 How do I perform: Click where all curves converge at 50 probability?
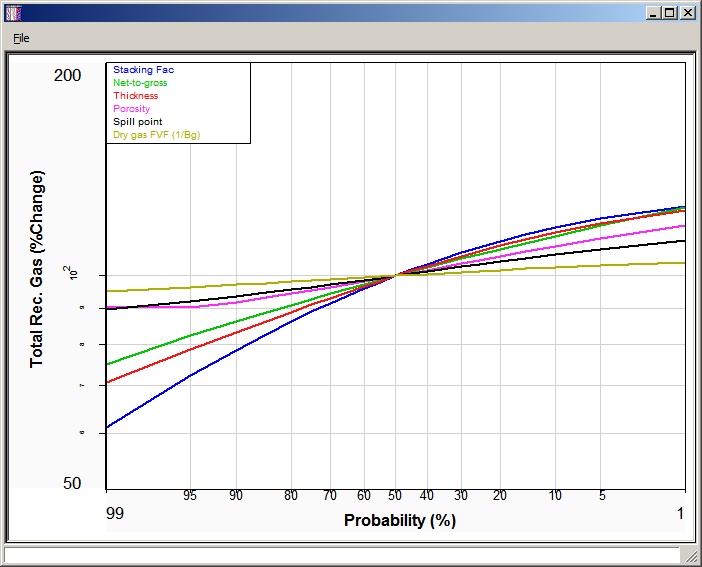(396, 274)
